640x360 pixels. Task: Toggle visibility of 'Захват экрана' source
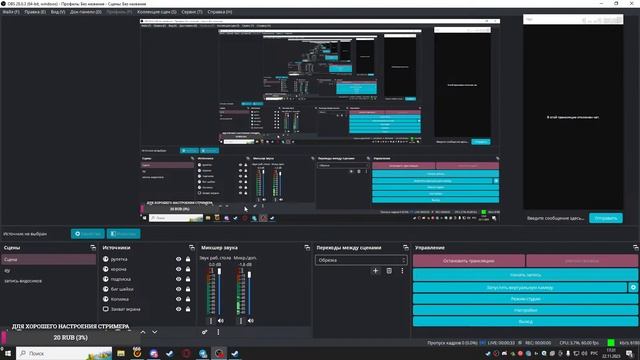178,309
